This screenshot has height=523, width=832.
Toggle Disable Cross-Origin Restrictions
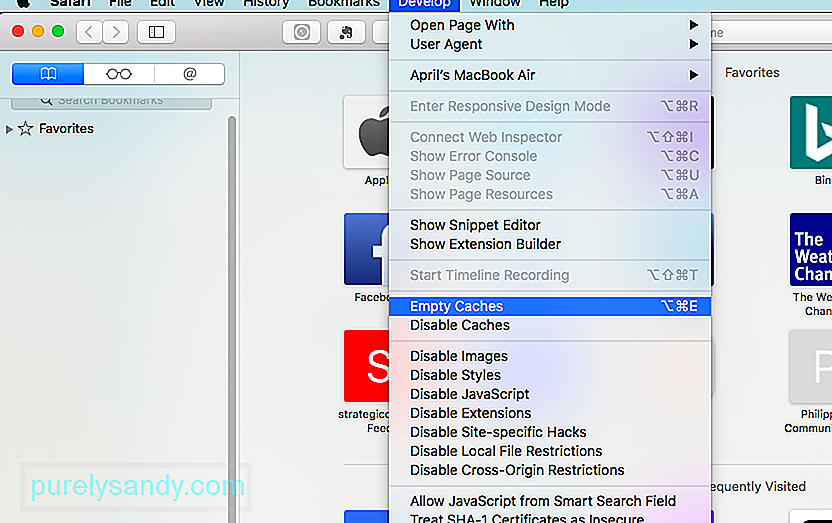pyautogui.click(x=550, y=470)
